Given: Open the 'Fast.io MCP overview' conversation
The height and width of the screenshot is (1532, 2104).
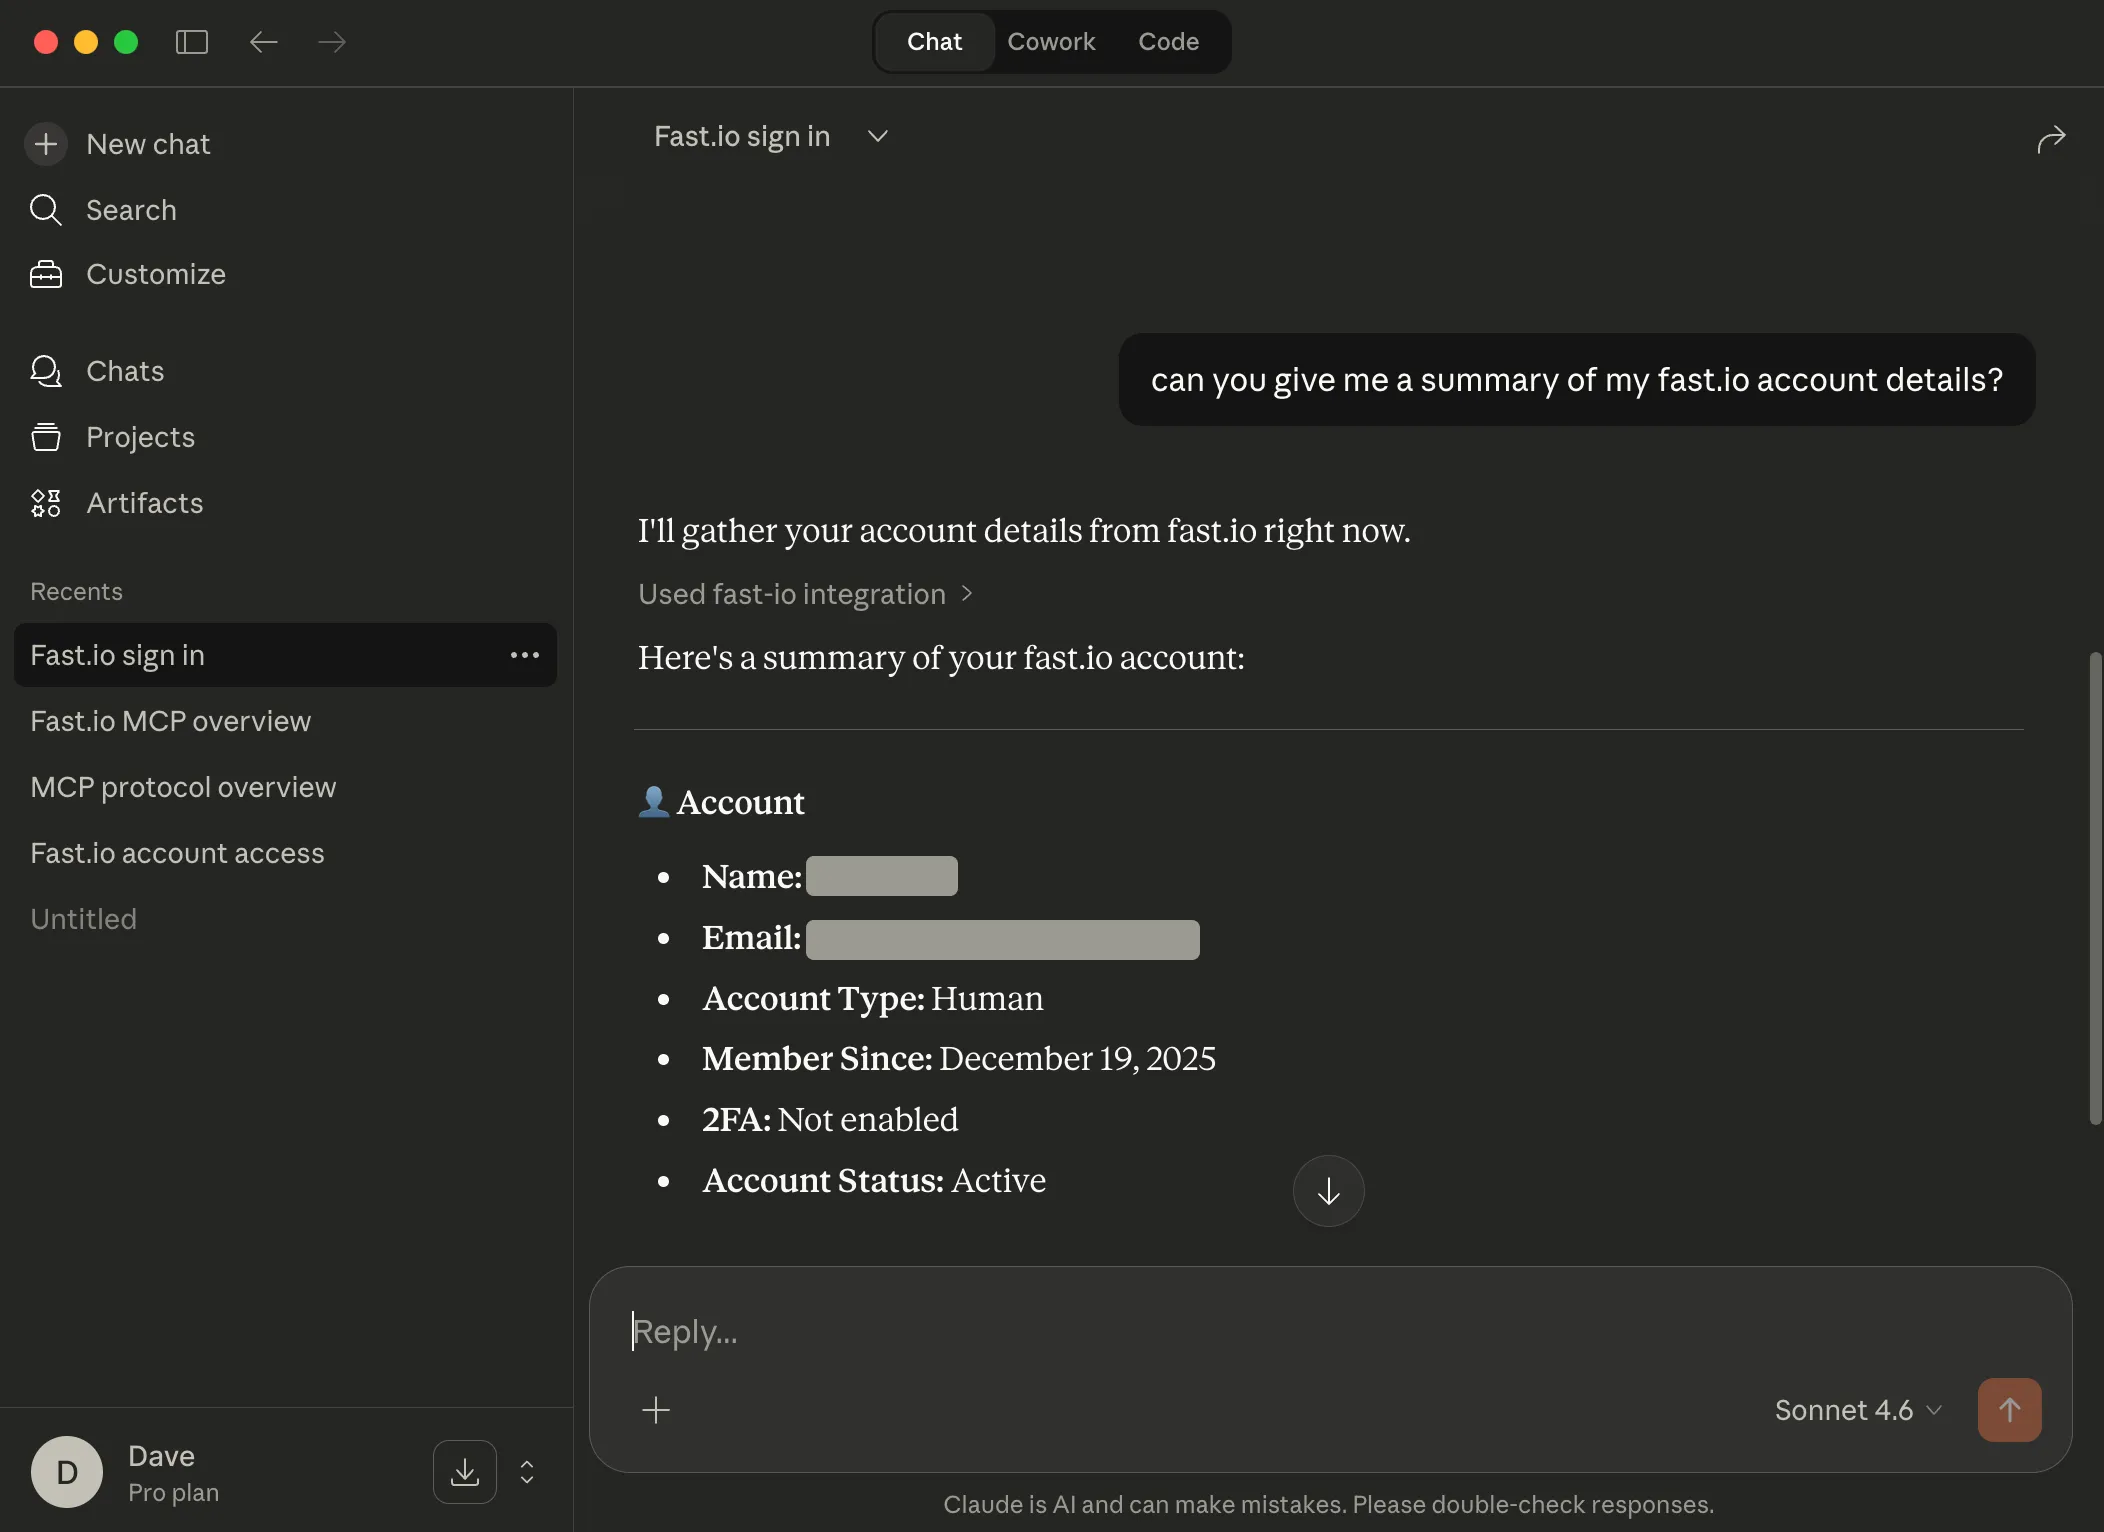Looking at the screenshot, I should (x=170, y=720).
